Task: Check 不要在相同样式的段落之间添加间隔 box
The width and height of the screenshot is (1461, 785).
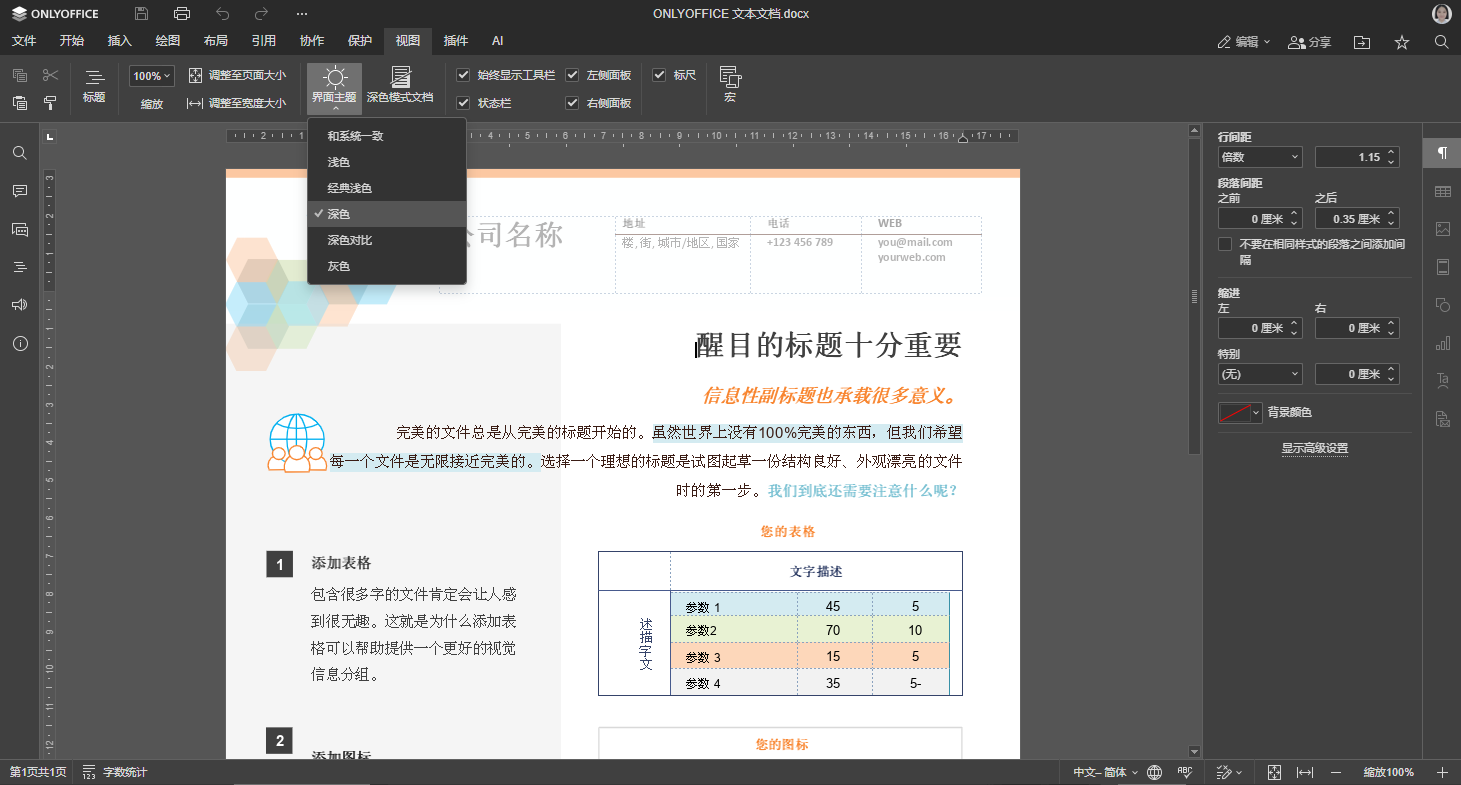Action: coord(1225,244)
